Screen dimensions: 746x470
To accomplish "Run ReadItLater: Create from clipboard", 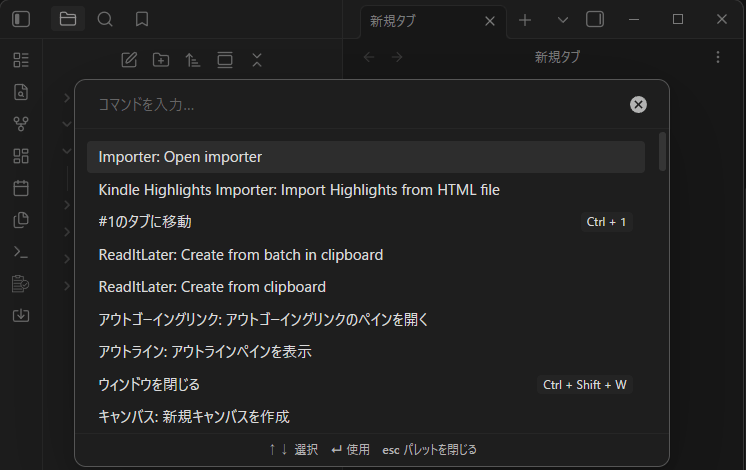I will coord(366,287).
